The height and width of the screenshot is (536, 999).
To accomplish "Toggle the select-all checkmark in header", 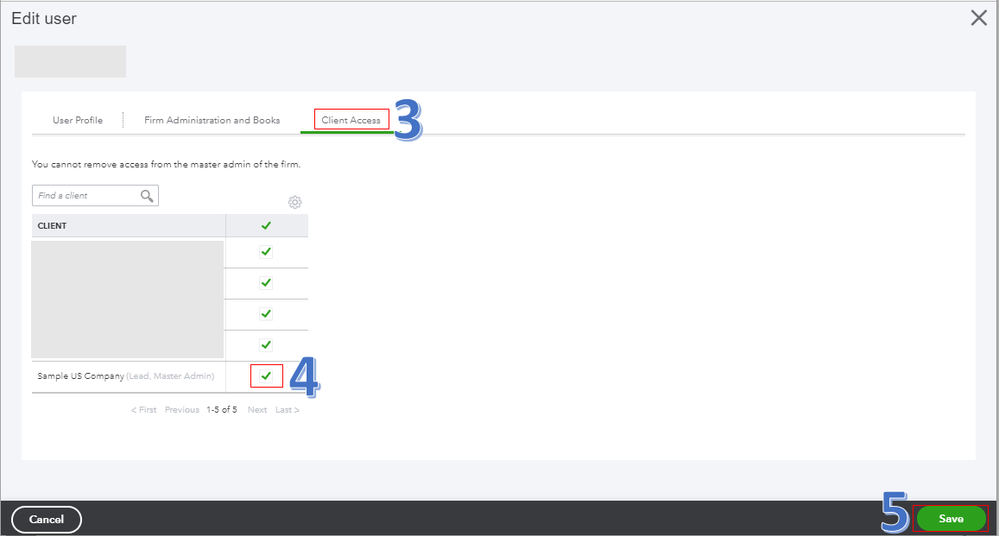I will pyautogui.click(x=266, y=226).
